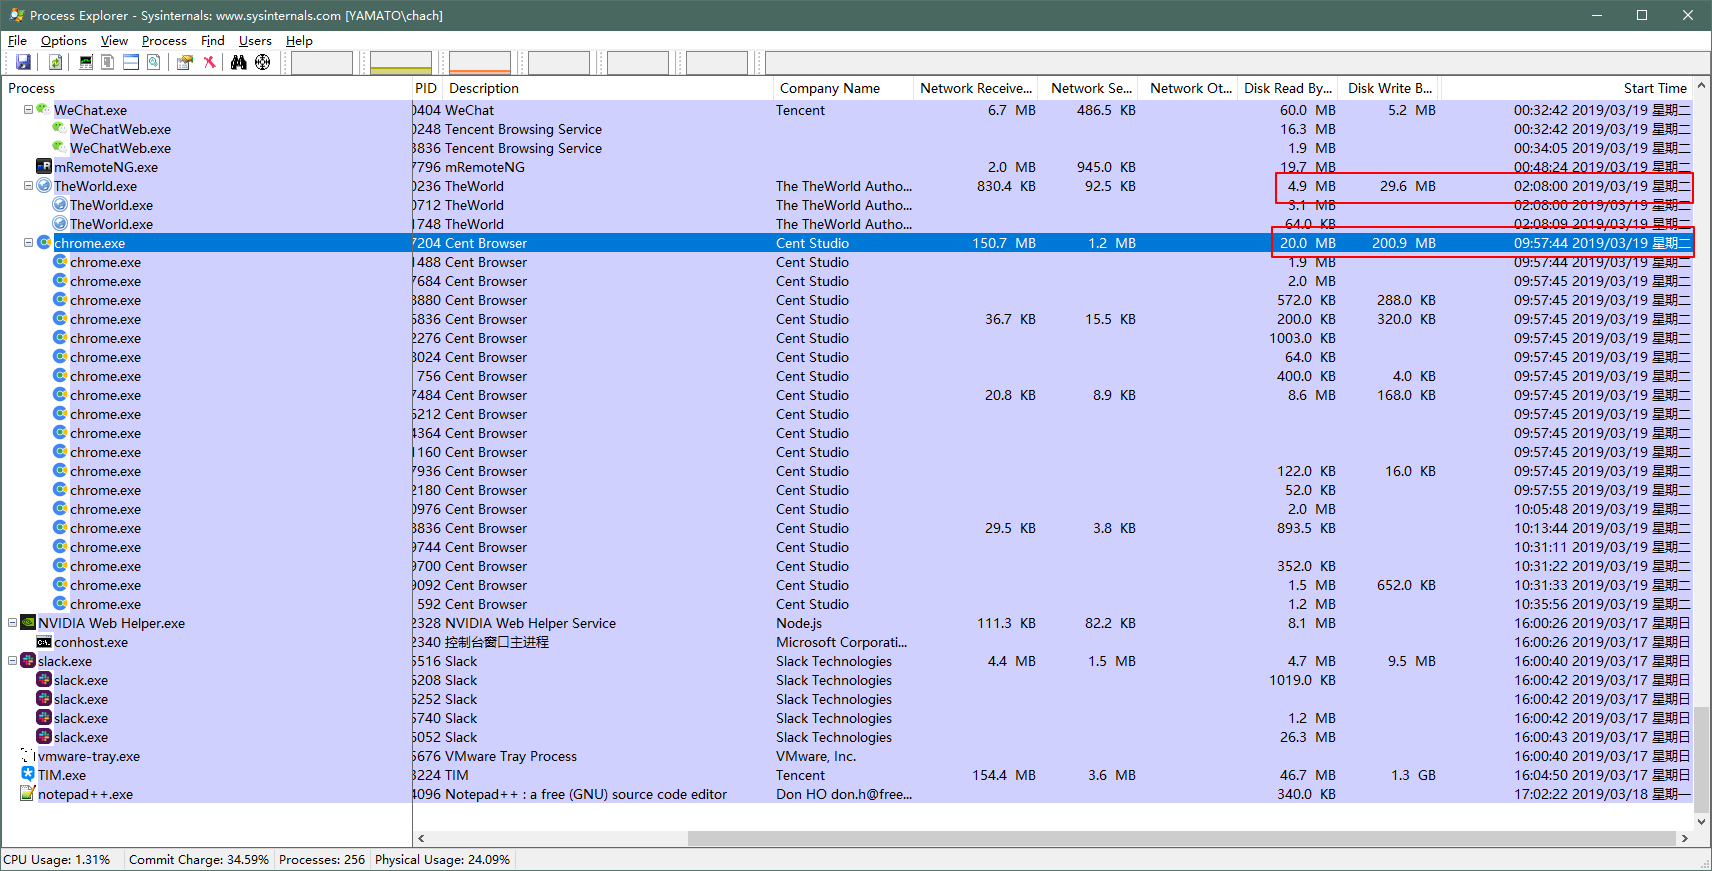Image resolution: width=1712 pixels, height=871 pixels.
Task: Click the horizontal scrollbar left arrow
Action: (x=421, y=838)
